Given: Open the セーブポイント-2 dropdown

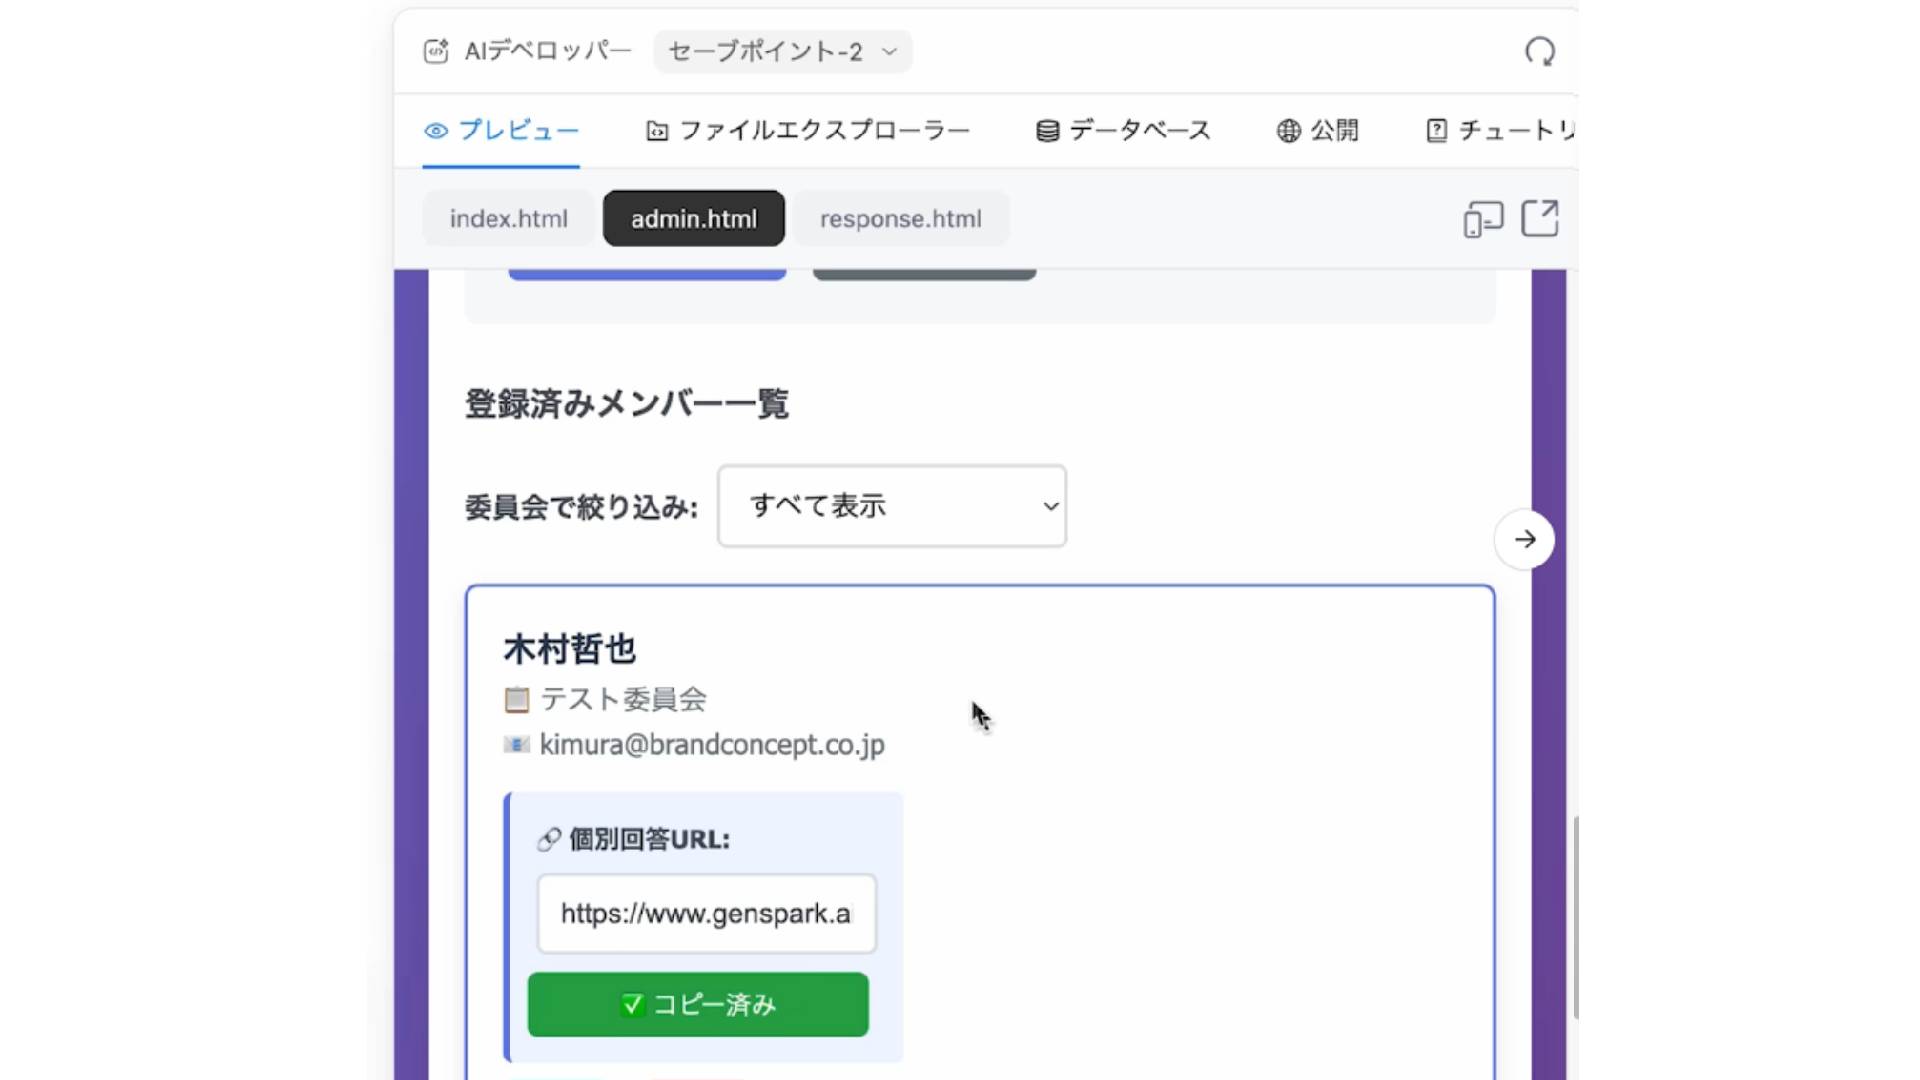Looking at the screenshot, I should coord(782,52).
